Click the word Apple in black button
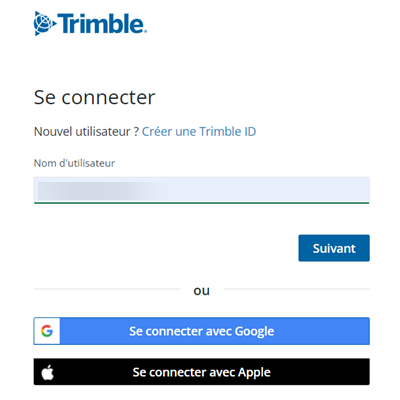This screenshot has height=400, width=400. tap(254, 372)
